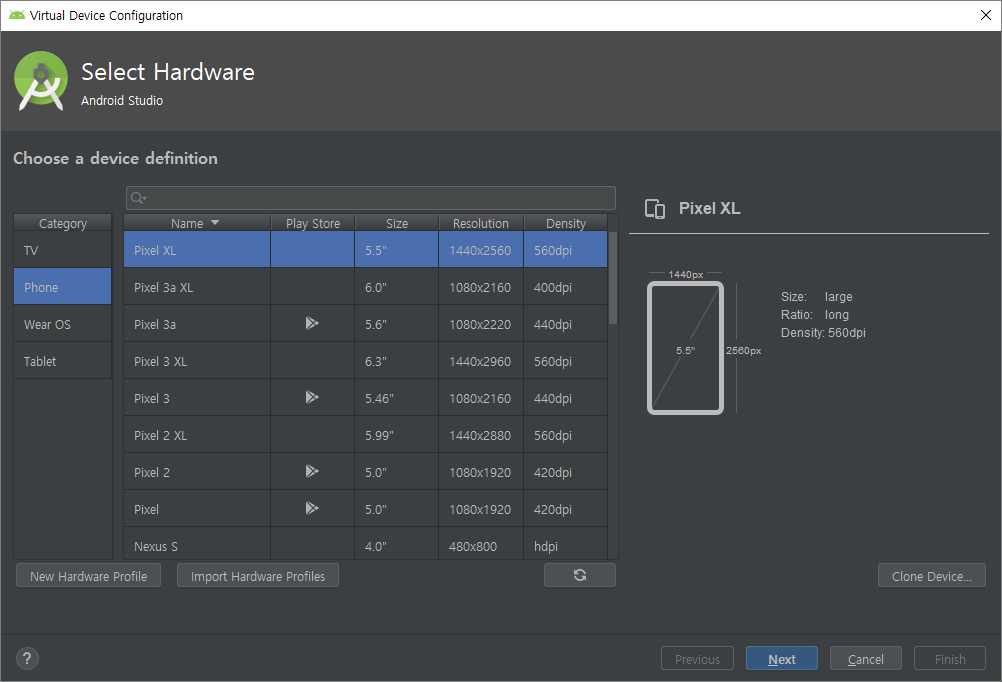The image size is (1002, 682).
Task: Click the 480x800 resolution cell
Action: coord(481,545)
